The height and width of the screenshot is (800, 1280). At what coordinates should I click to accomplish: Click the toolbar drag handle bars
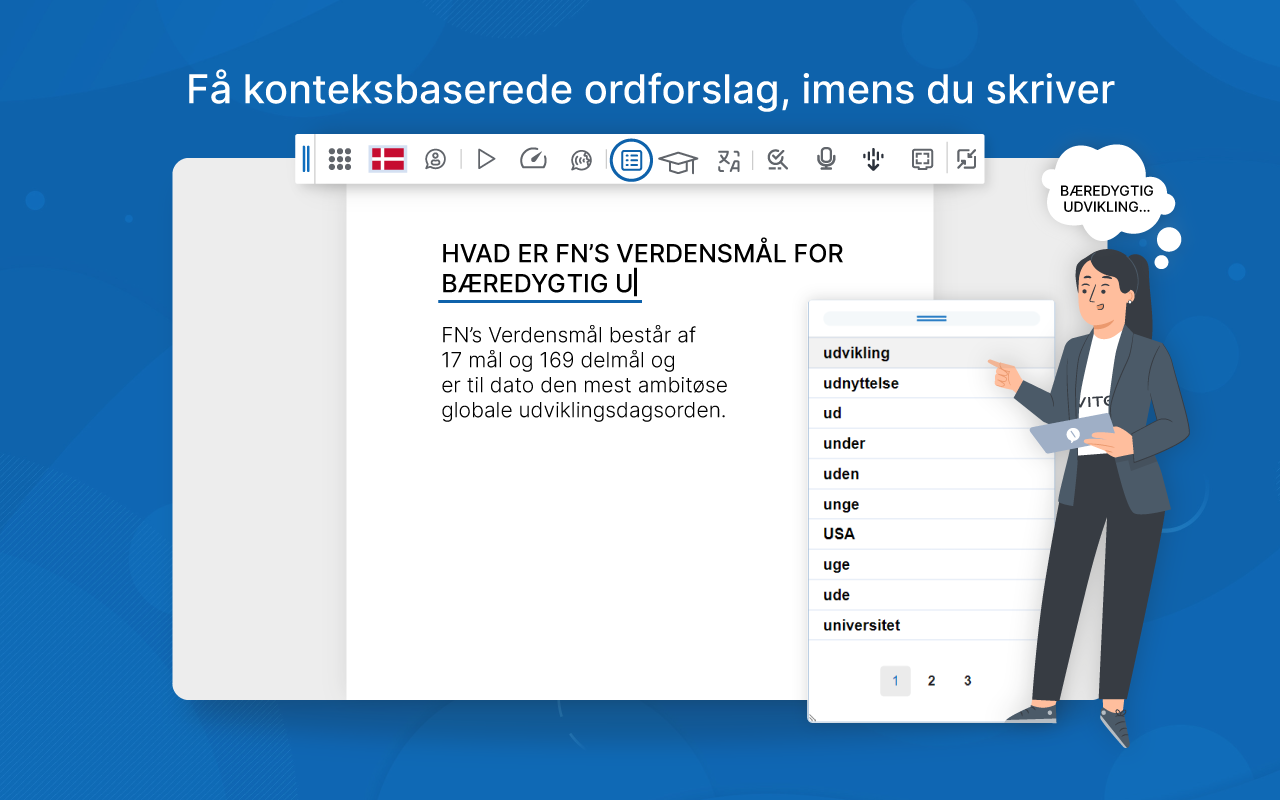pos(306,159)
